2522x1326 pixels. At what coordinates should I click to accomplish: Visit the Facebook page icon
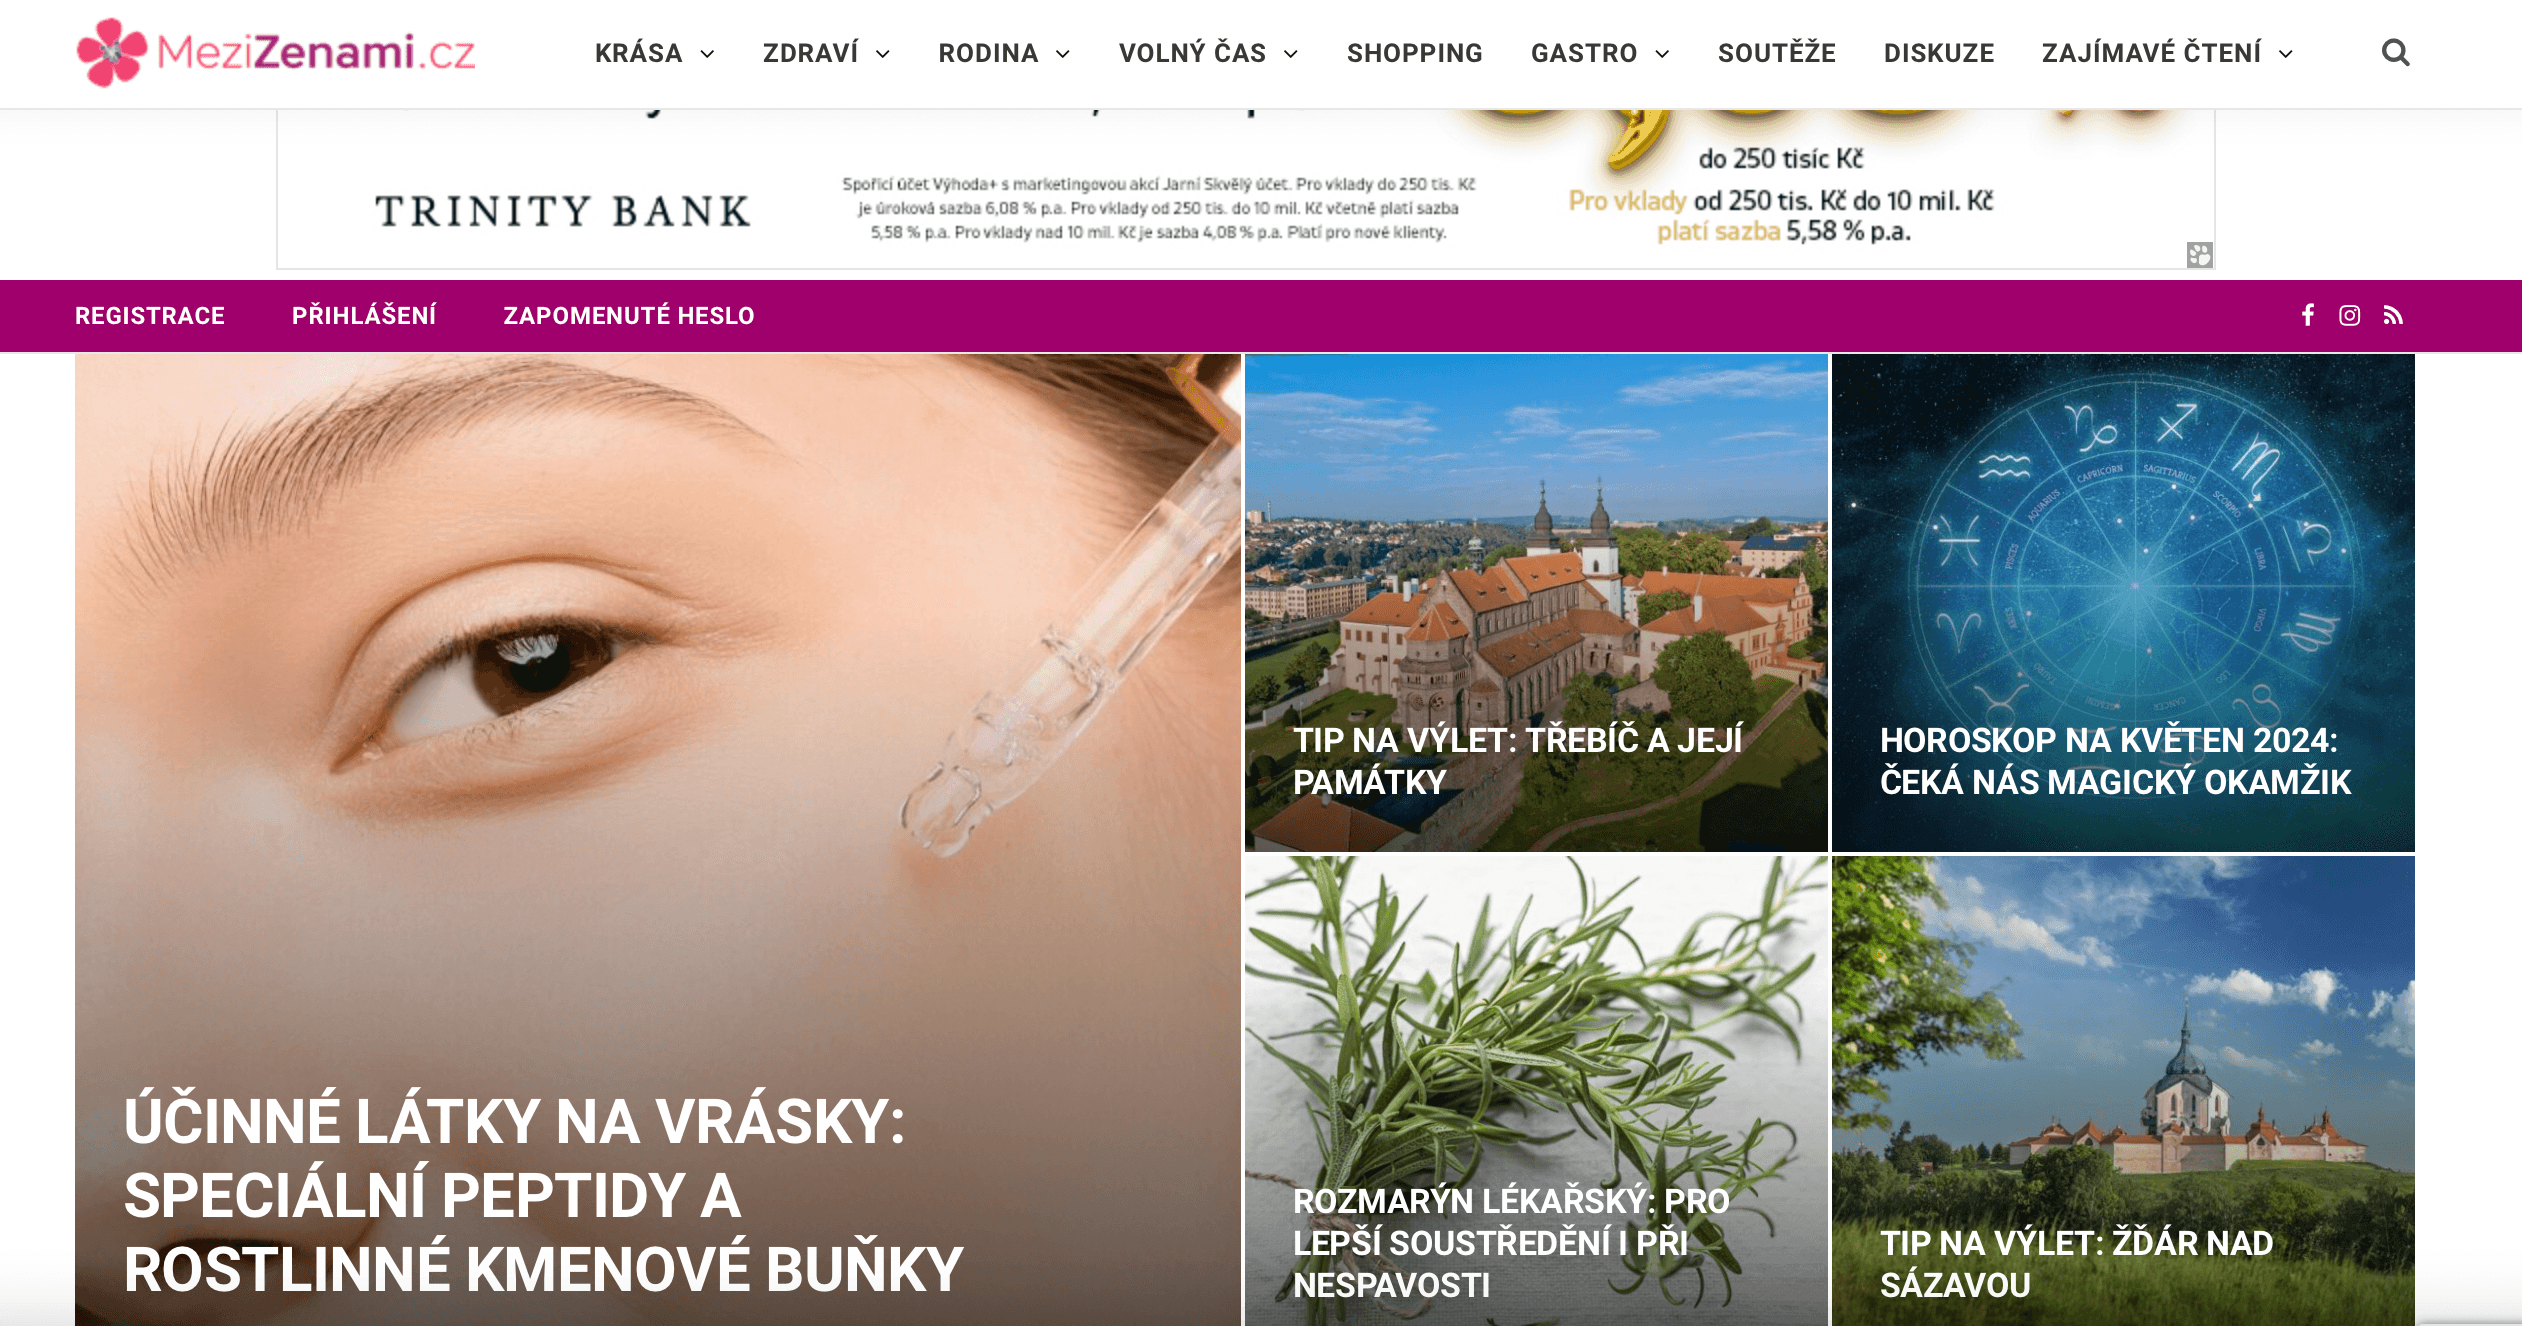(x=2307, y=316)
